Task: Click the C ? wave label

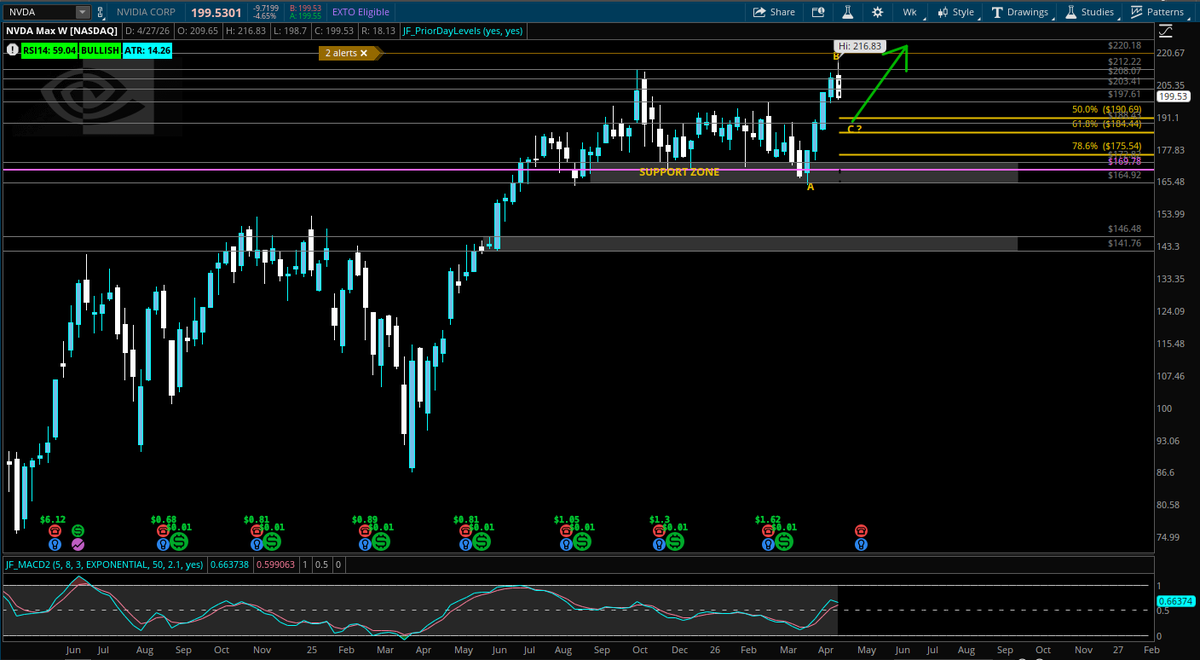Action: (854, 129)
